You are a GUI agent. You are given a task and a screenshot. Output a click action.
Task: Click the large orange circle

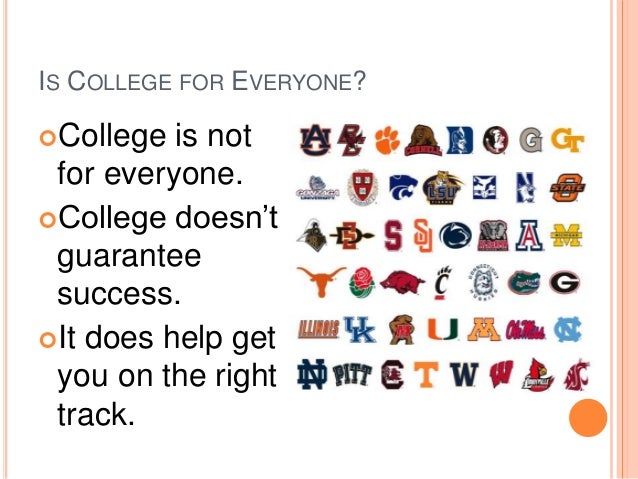(588, 418)
